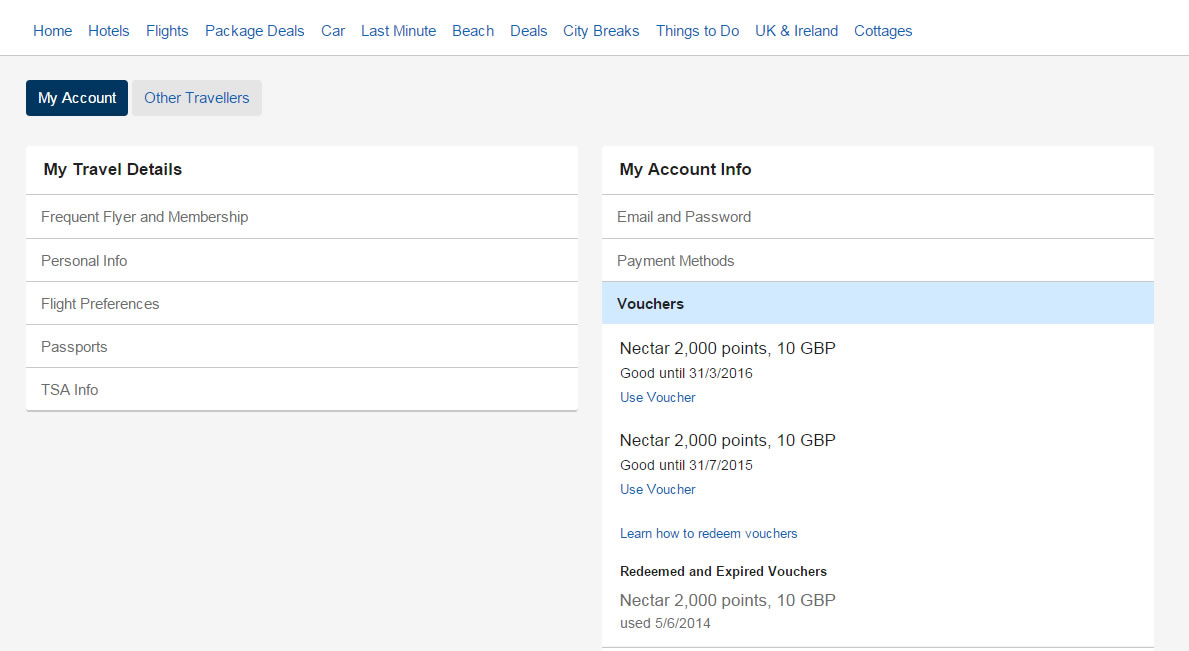Open Things to Do in navigation

click(x=697, y=31)
